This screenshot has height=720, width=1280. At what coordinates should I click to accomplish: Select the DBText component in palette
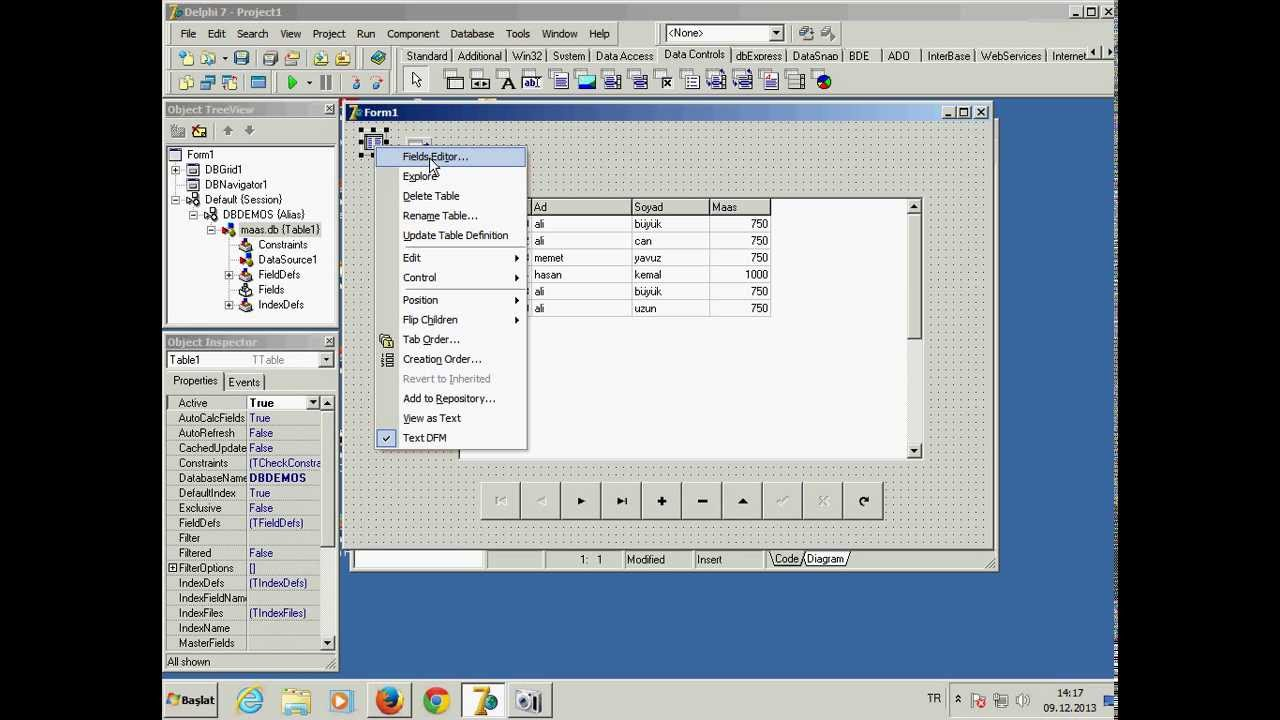507,81
